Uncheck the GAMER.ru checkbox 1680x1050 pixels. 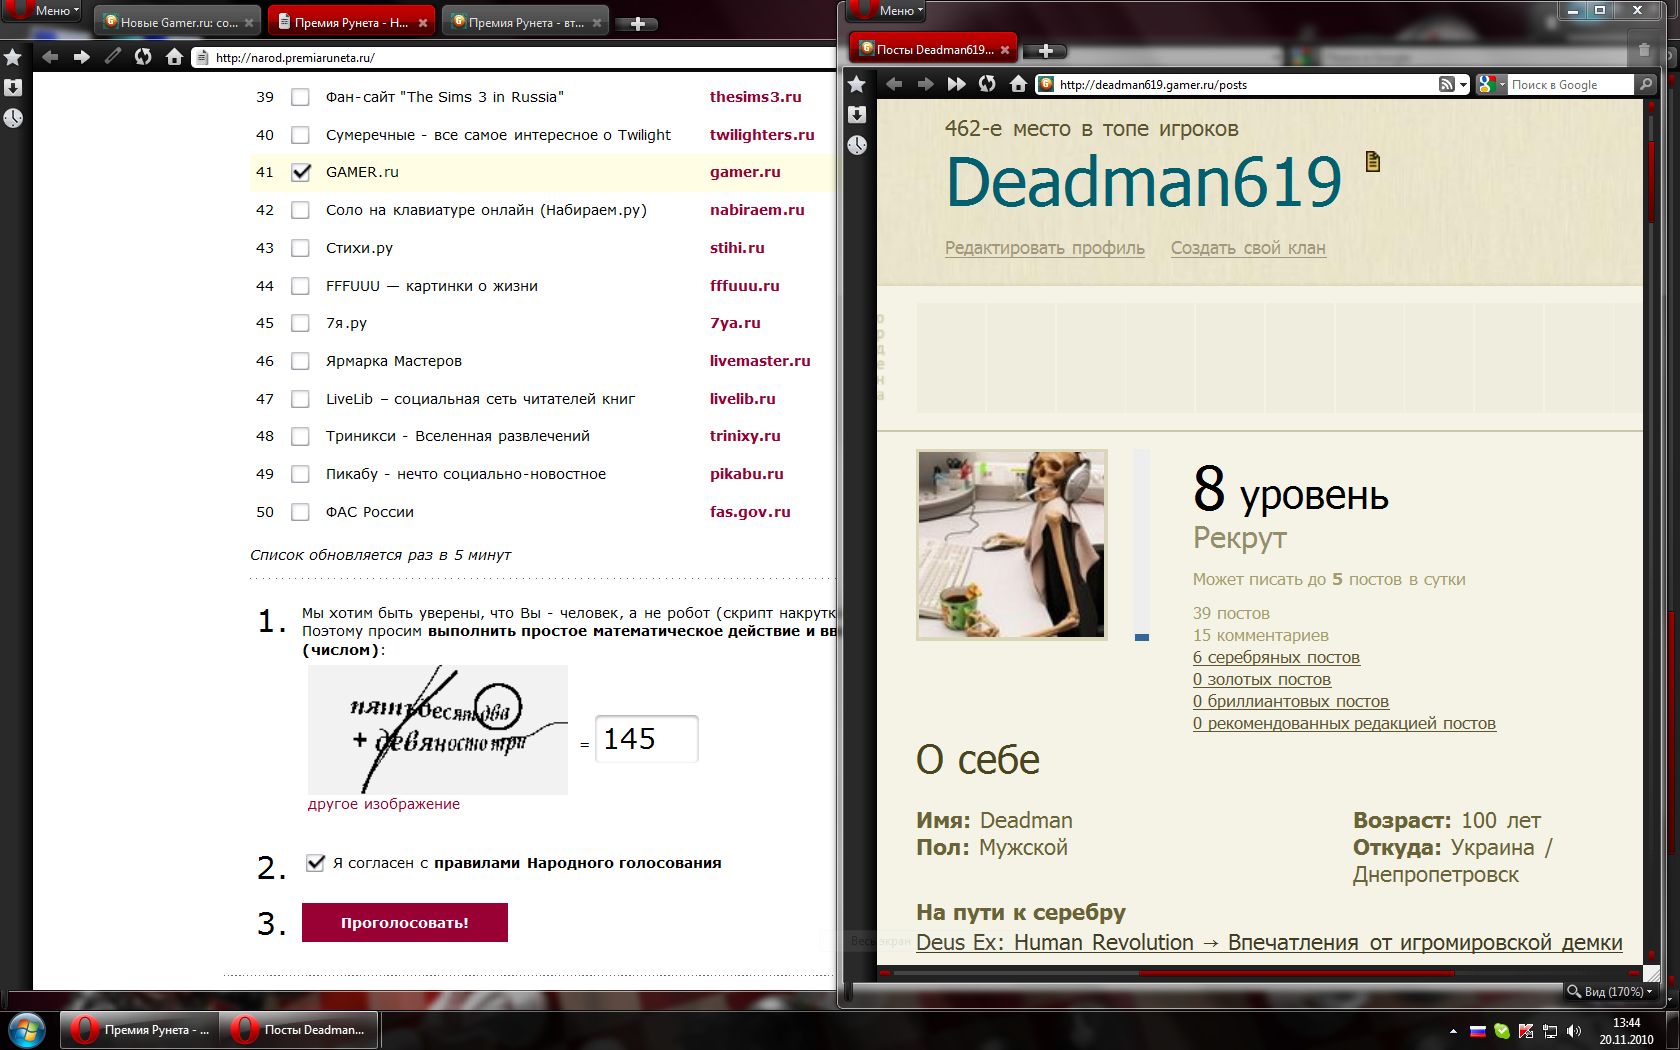pos(300,172)
